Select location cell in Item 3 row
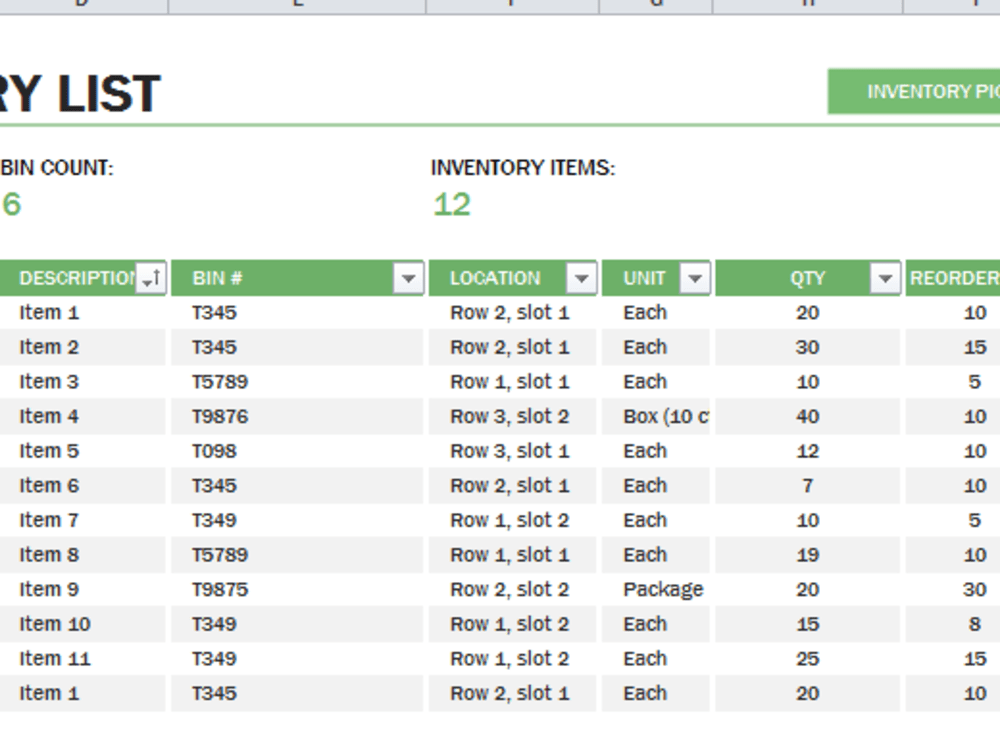 pyautogui.click(x=513, y=382)
